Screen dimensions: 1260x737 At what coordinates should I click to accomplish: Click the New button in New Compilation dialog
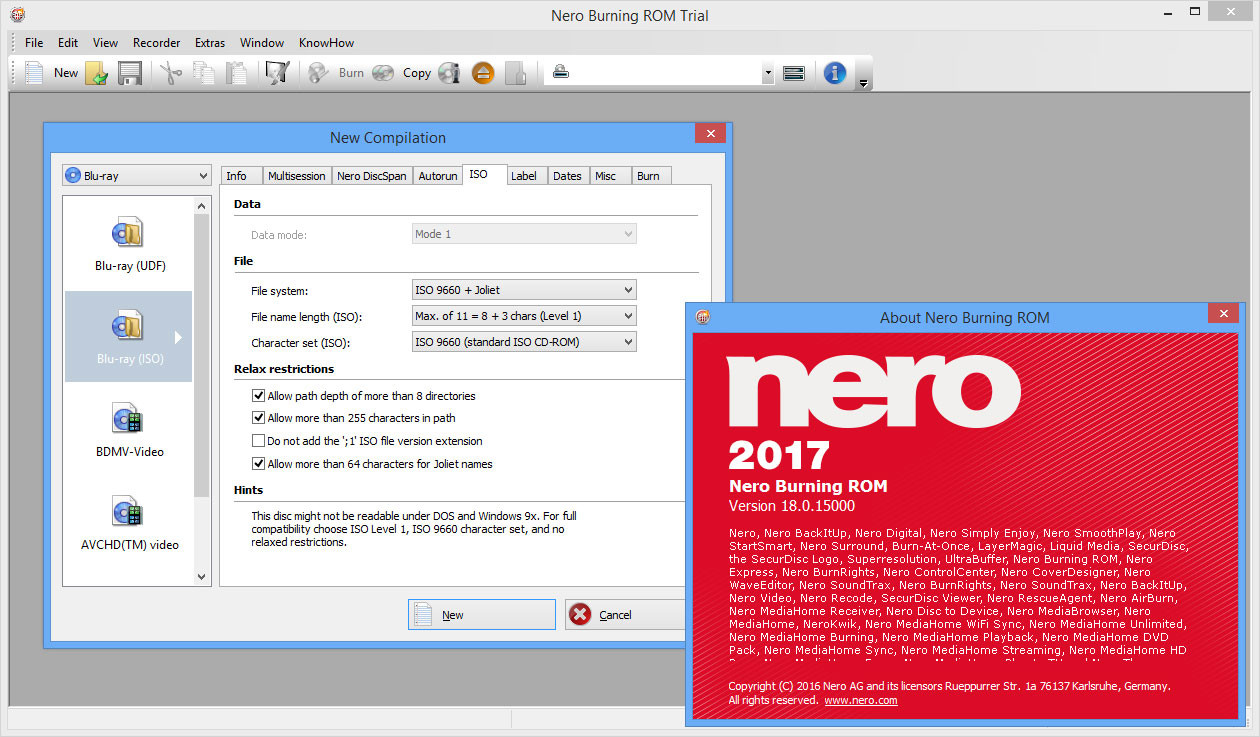point(481,615)
